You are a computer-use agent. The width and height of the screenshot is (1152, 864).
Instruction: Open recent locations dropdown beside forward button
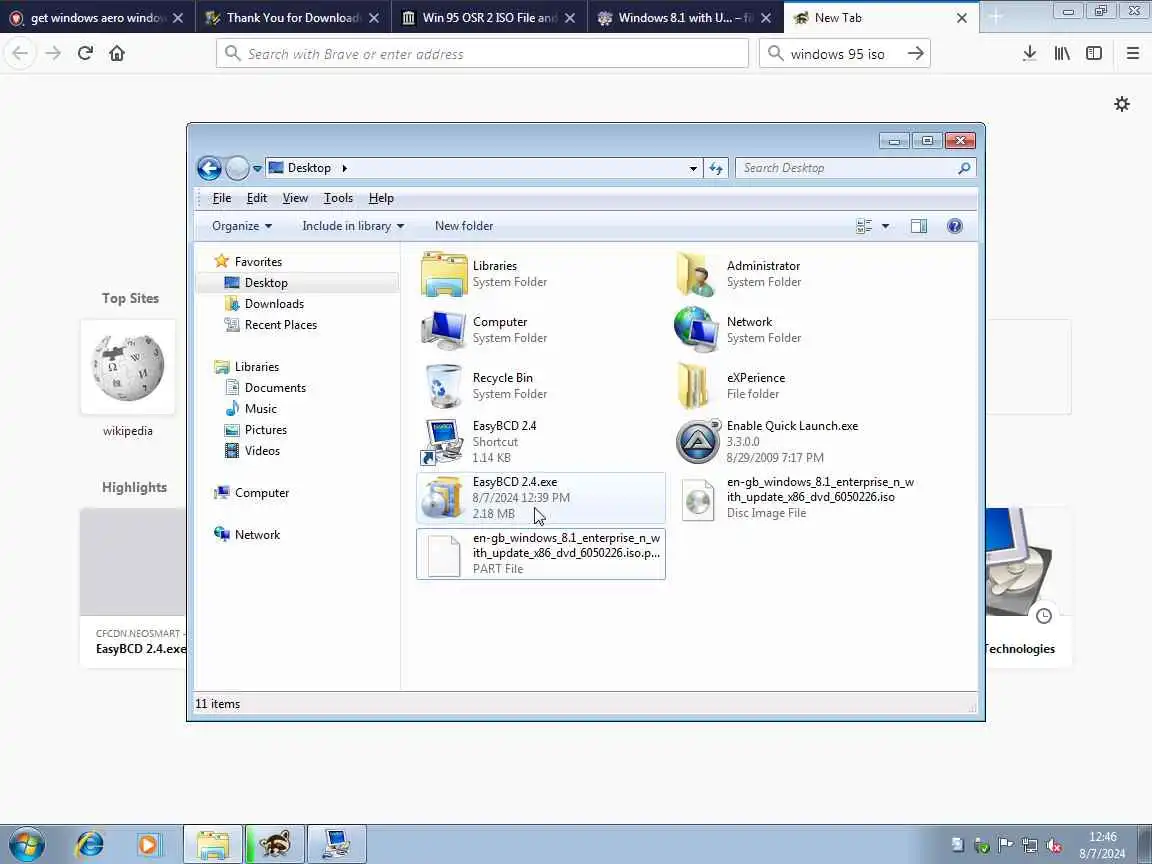257,168
